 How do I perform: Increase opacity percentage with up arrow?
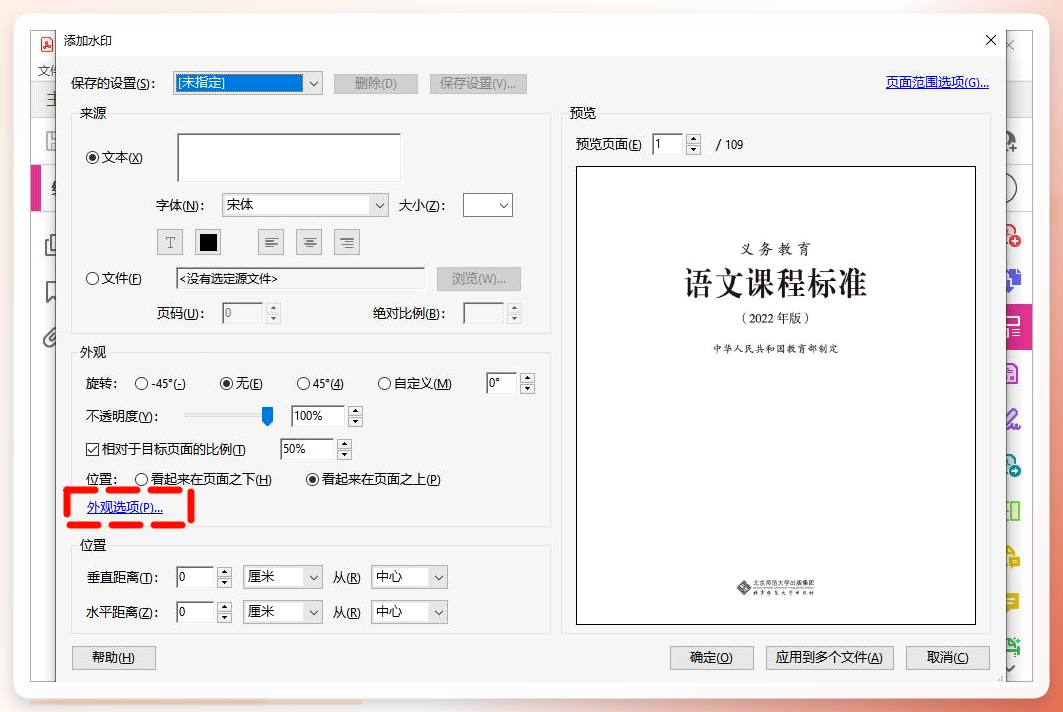[x=355, y=411]
